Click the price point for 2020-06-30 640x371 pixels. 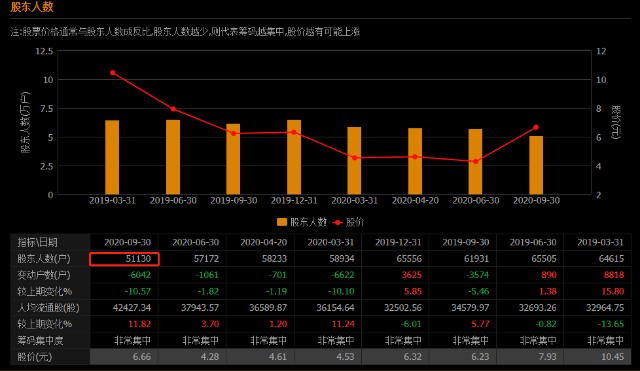476,162
